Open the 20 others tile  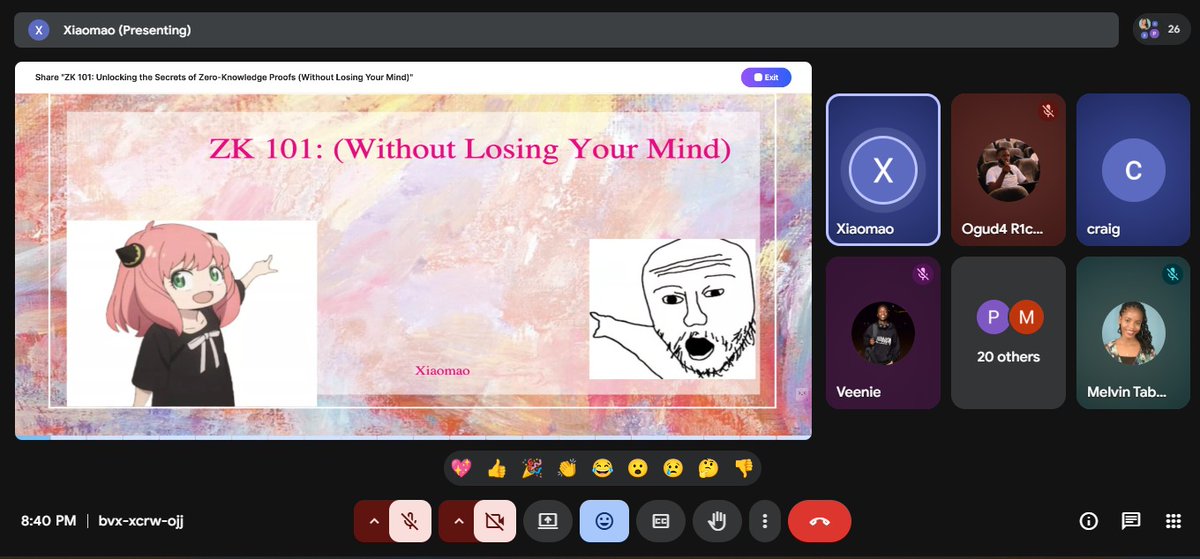click(x=1007, y=333)
